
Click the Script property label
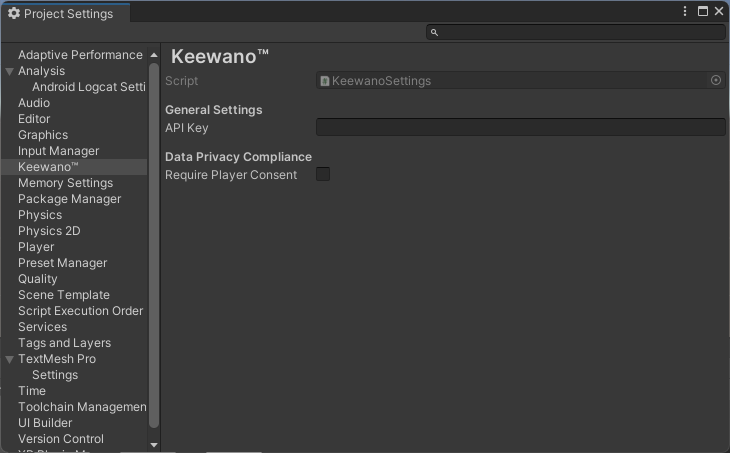[x=182, y=81]
